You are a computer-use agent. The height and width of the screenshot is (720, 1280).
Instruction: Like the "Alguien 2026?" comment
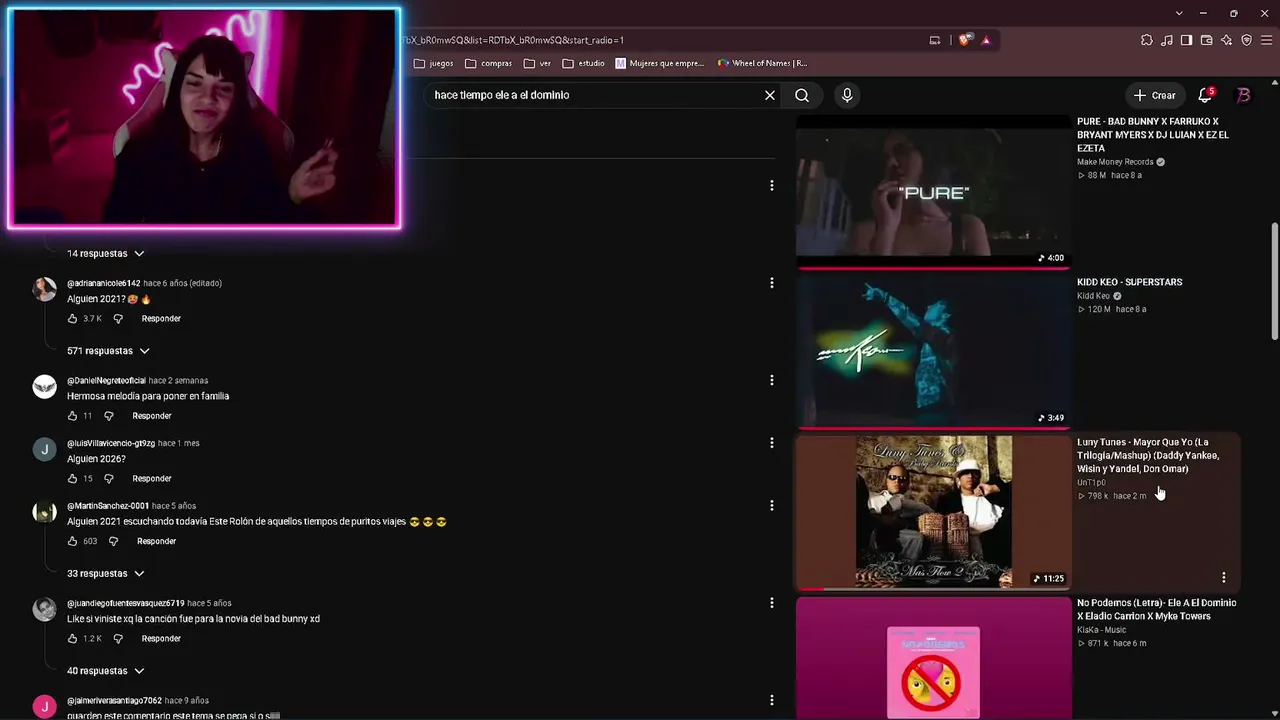click(x=72, y=479)
